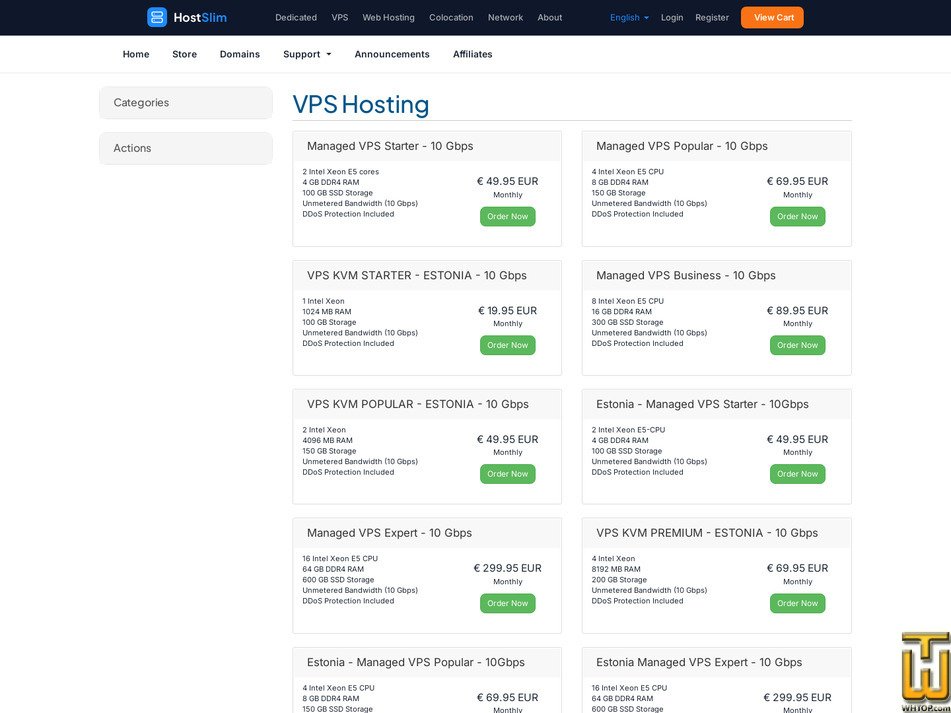Open the VPS top menu item
This screenshot has height=713, width=951.
pyautogui.click(x=340, y=18)
